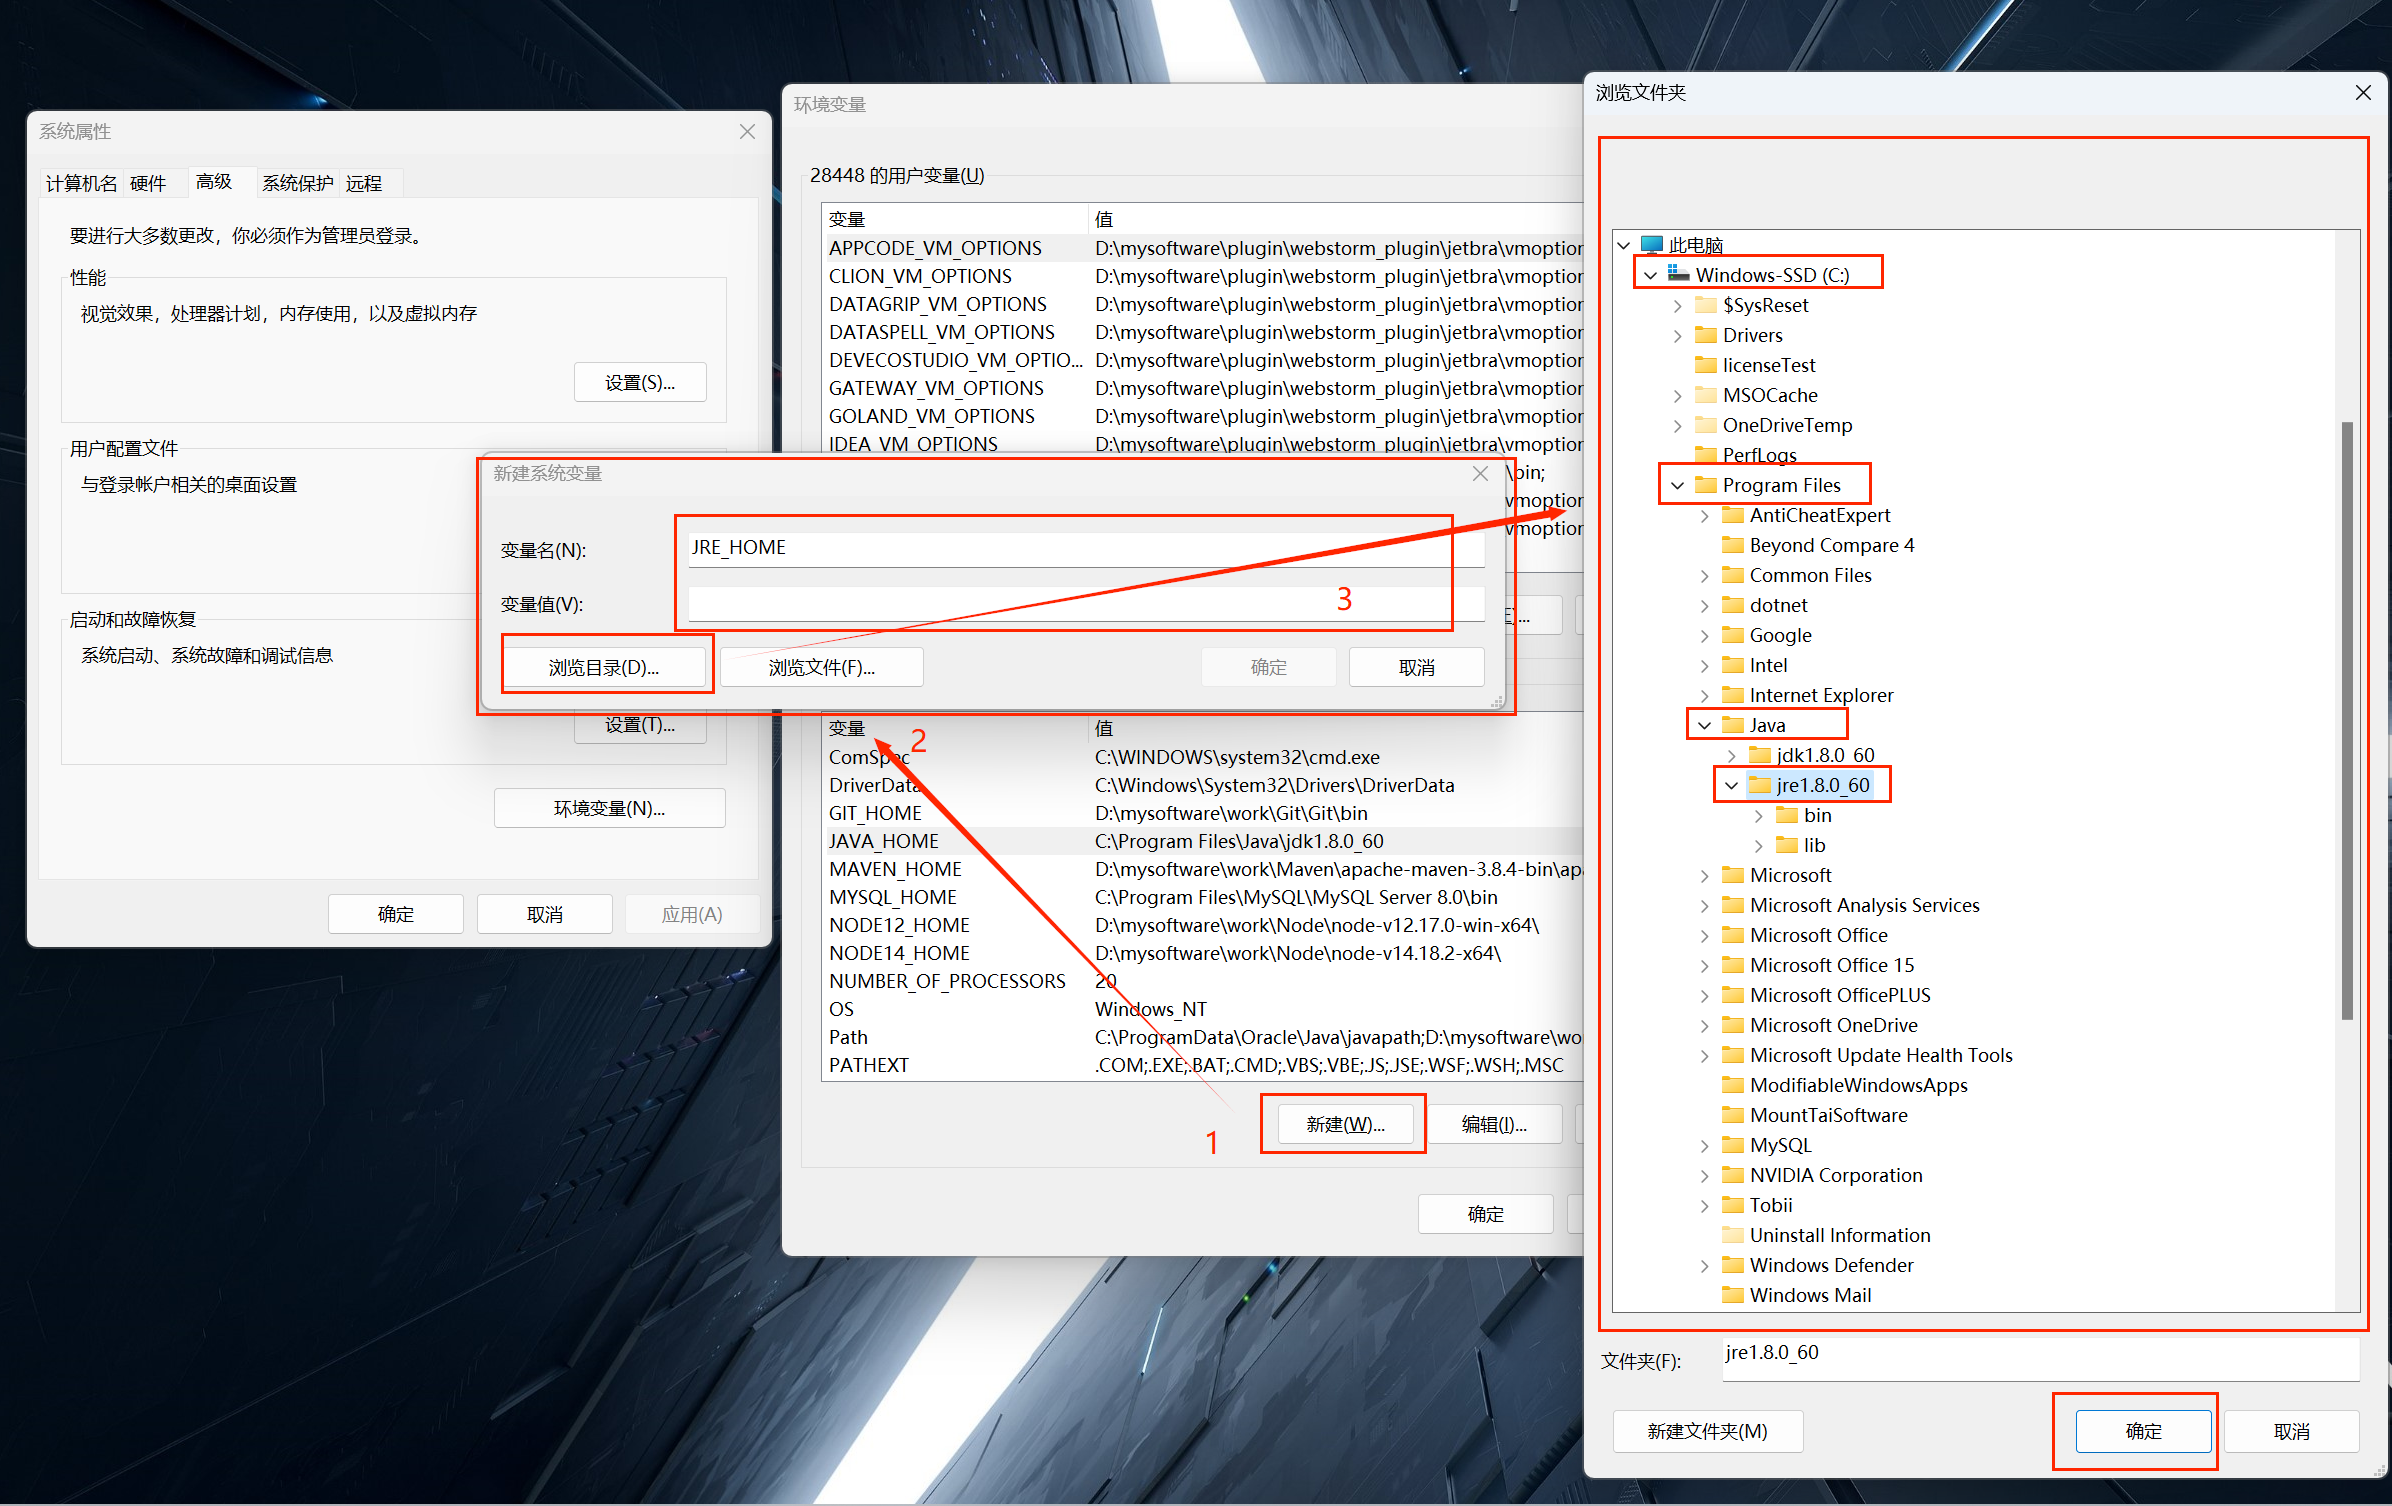Viewport: 2392px width, 1506px height.
Task: Confirm folder selection with 确定 button
Action: click(x=2142, y=1431)
